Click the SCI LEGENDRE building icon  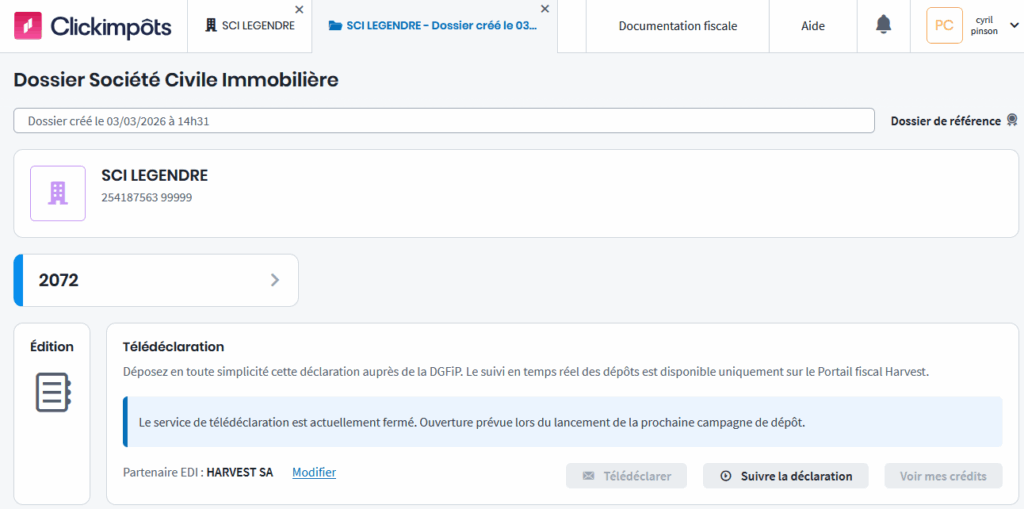pyautogui.click(x=58, y=193)
